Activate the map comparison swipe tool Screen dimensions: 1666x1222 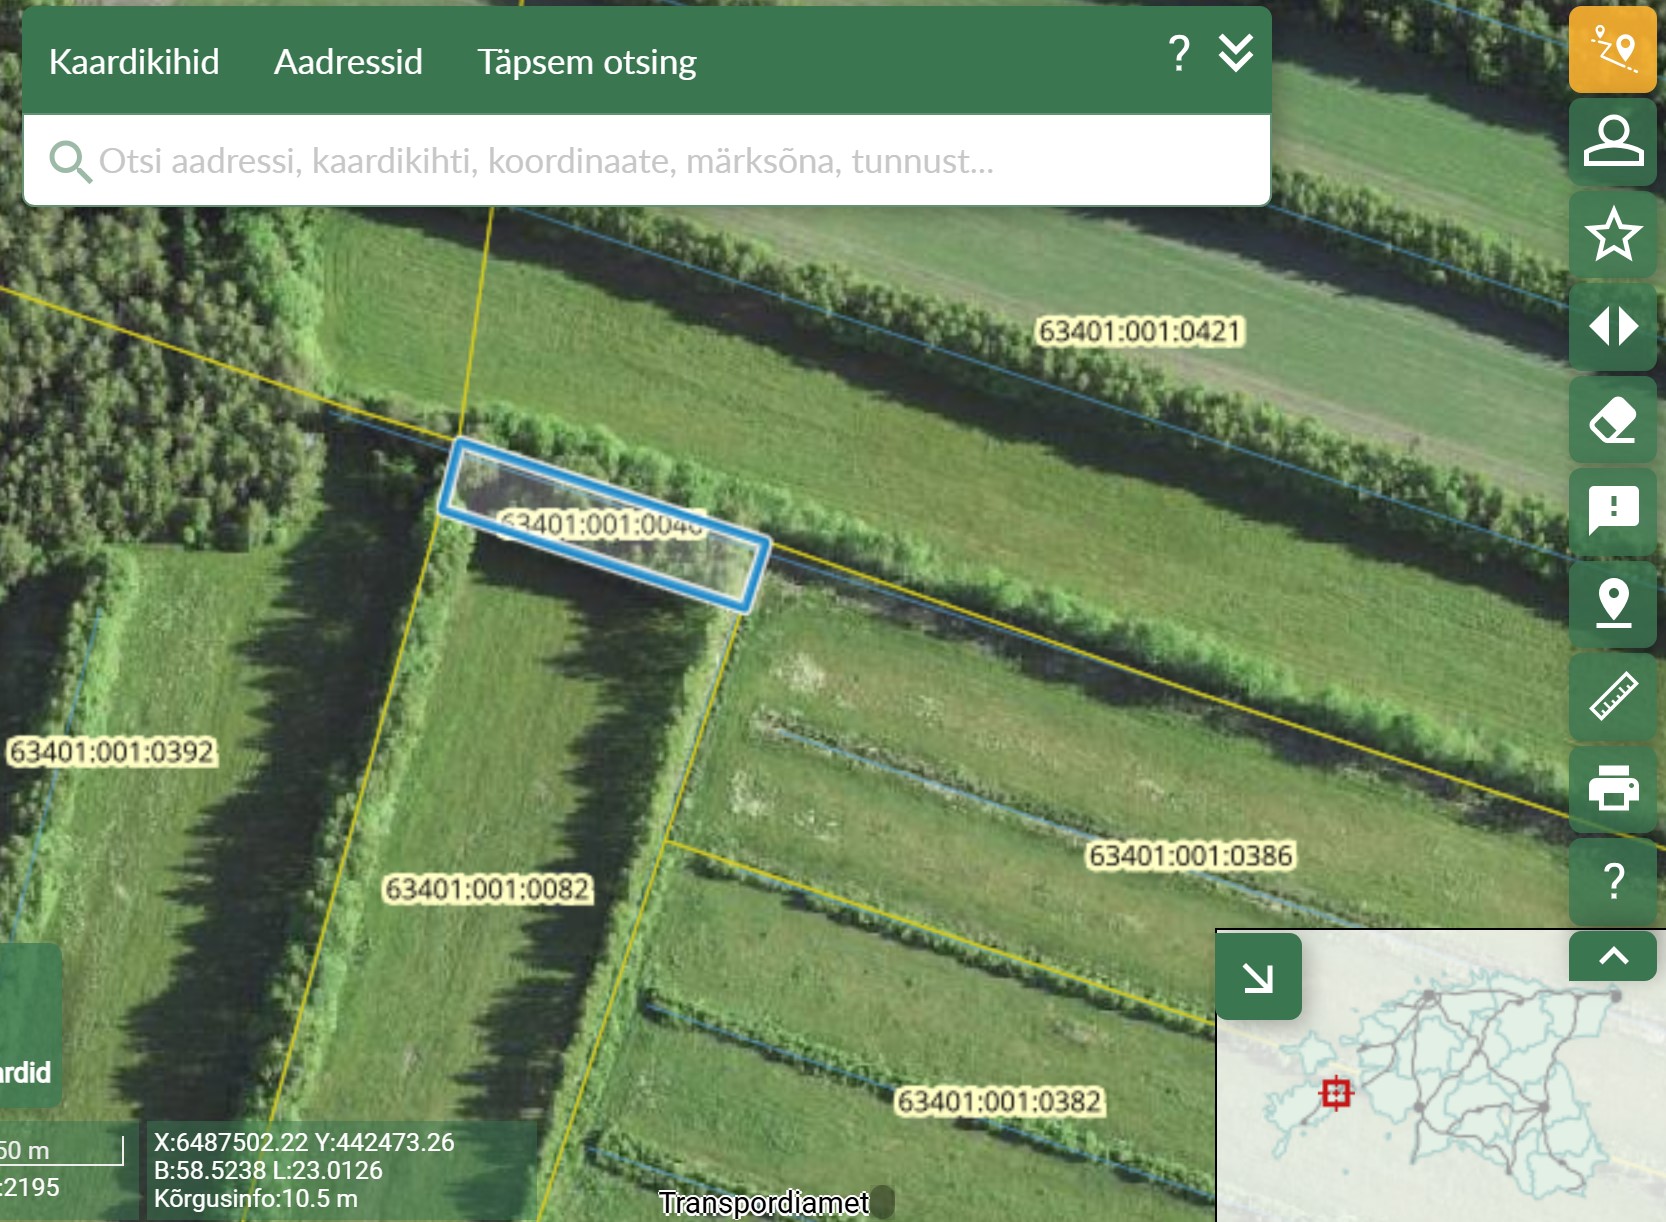1612,326
